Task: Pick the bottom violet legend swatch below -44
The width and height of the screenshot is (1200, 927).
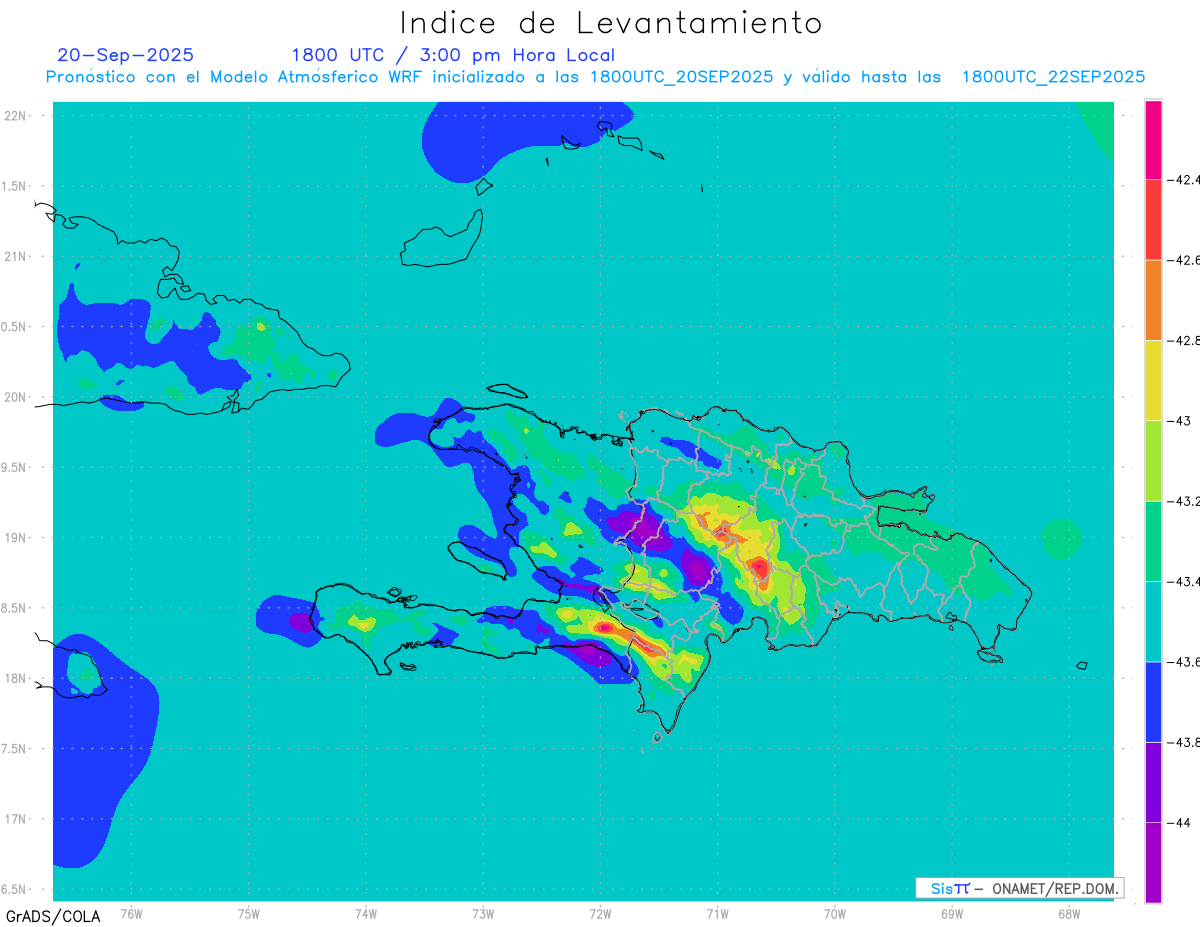Action: 1153,862
